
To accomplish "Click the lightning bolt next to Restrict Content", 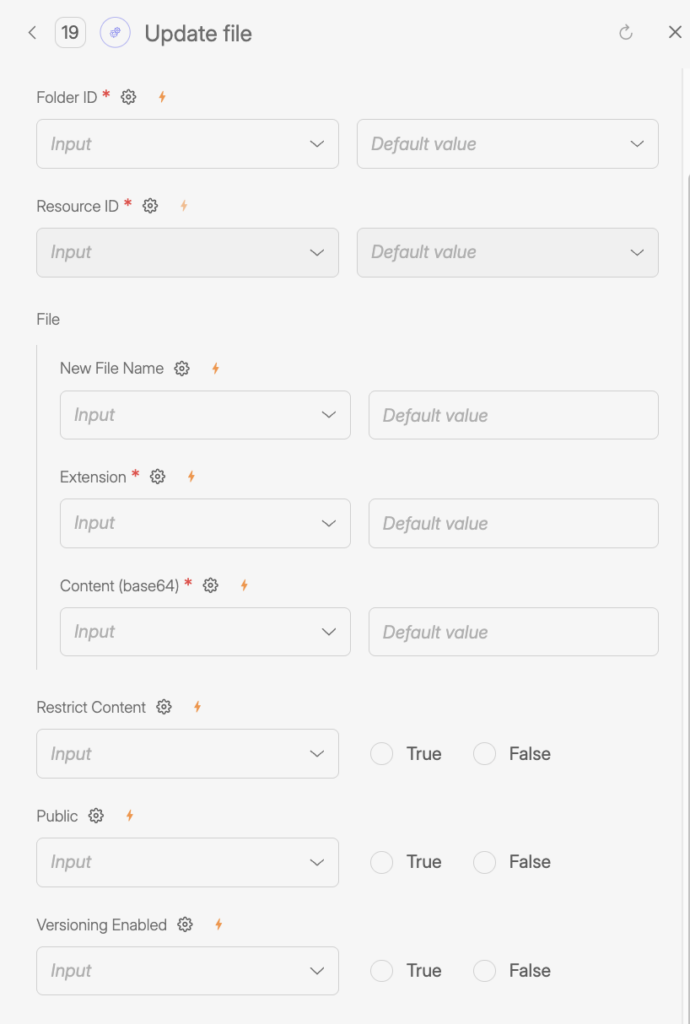I will [196, 707].
